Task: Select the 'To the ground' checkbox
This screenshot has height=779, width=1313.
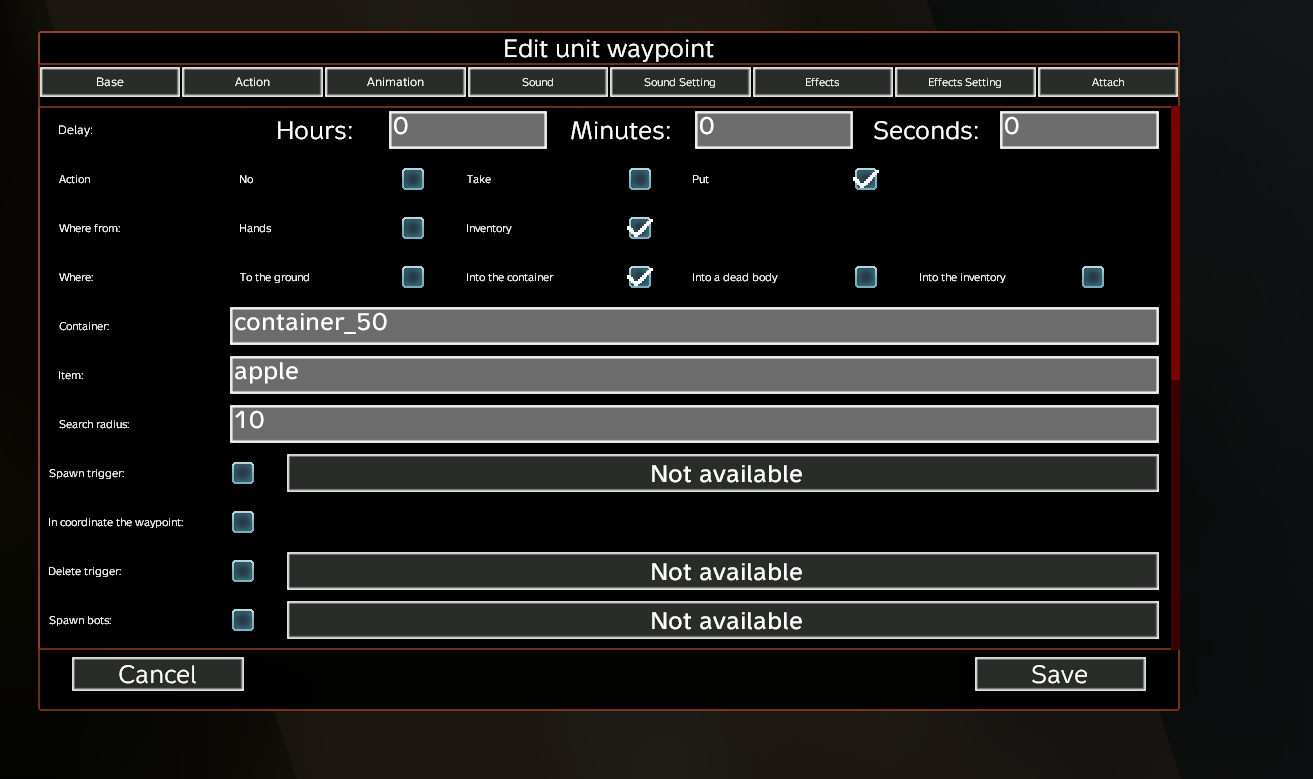Action: 413,277
